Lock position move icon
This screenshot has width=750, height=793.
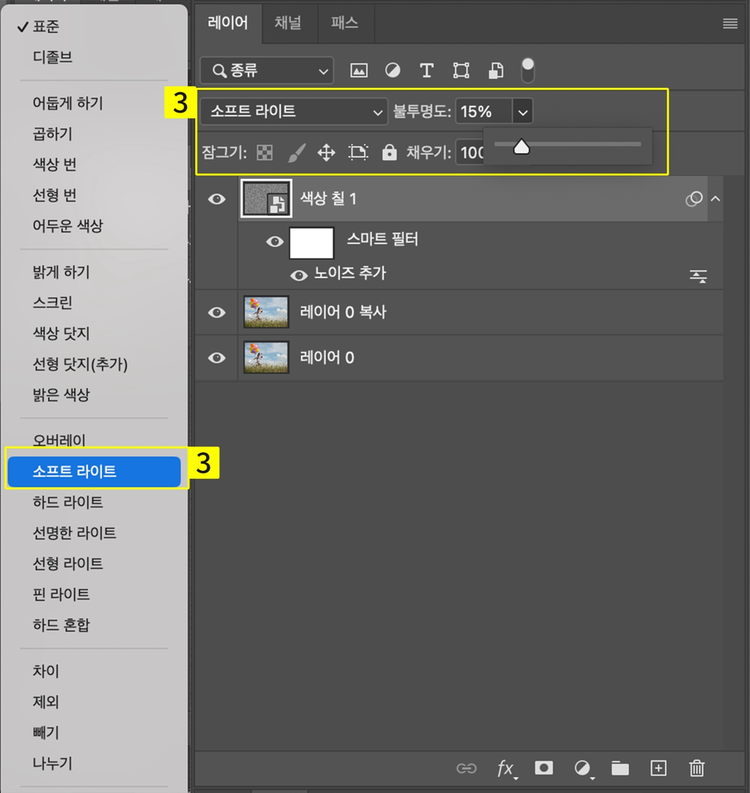point(326,152)
